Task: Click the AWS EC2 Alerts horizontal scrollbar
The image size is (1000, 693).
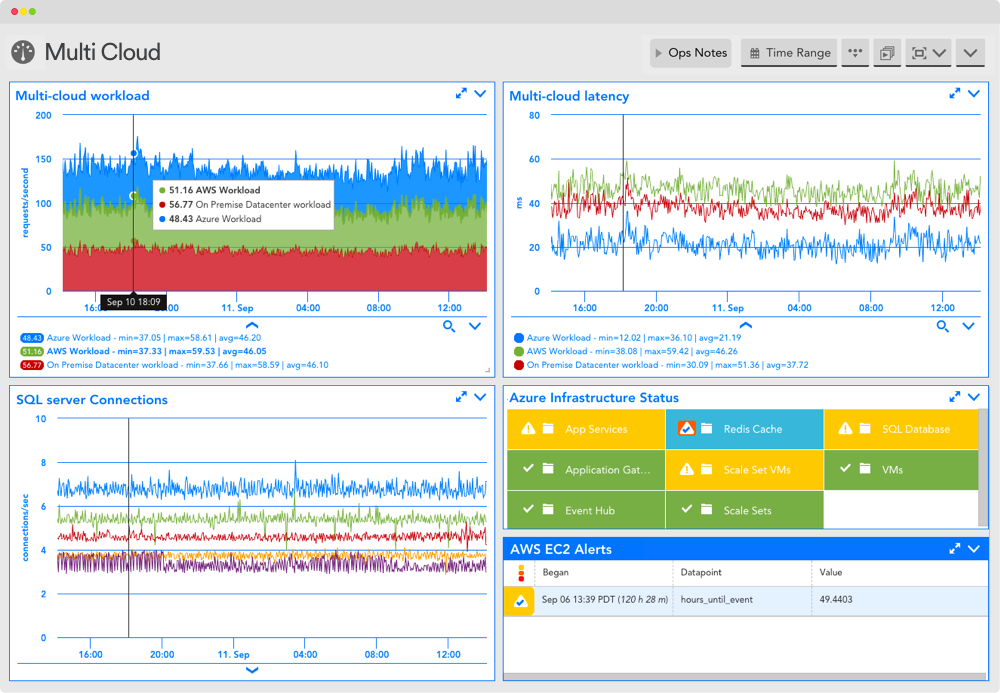Action: coord(745,676)
